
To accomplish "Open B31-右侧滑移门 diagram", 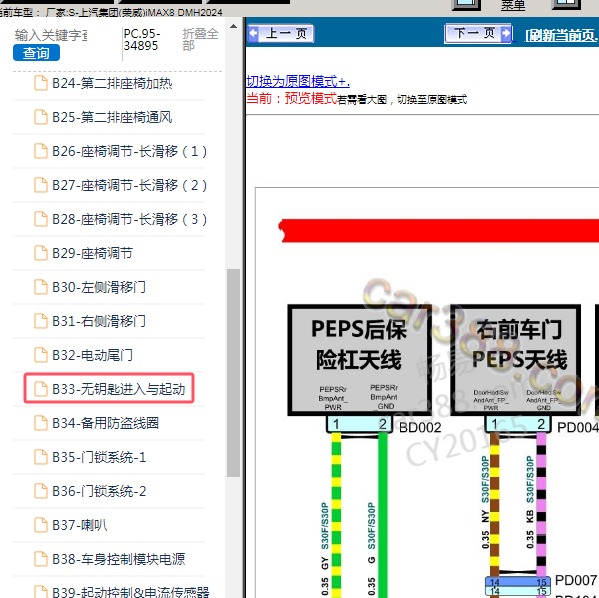I will pos(99,321).
